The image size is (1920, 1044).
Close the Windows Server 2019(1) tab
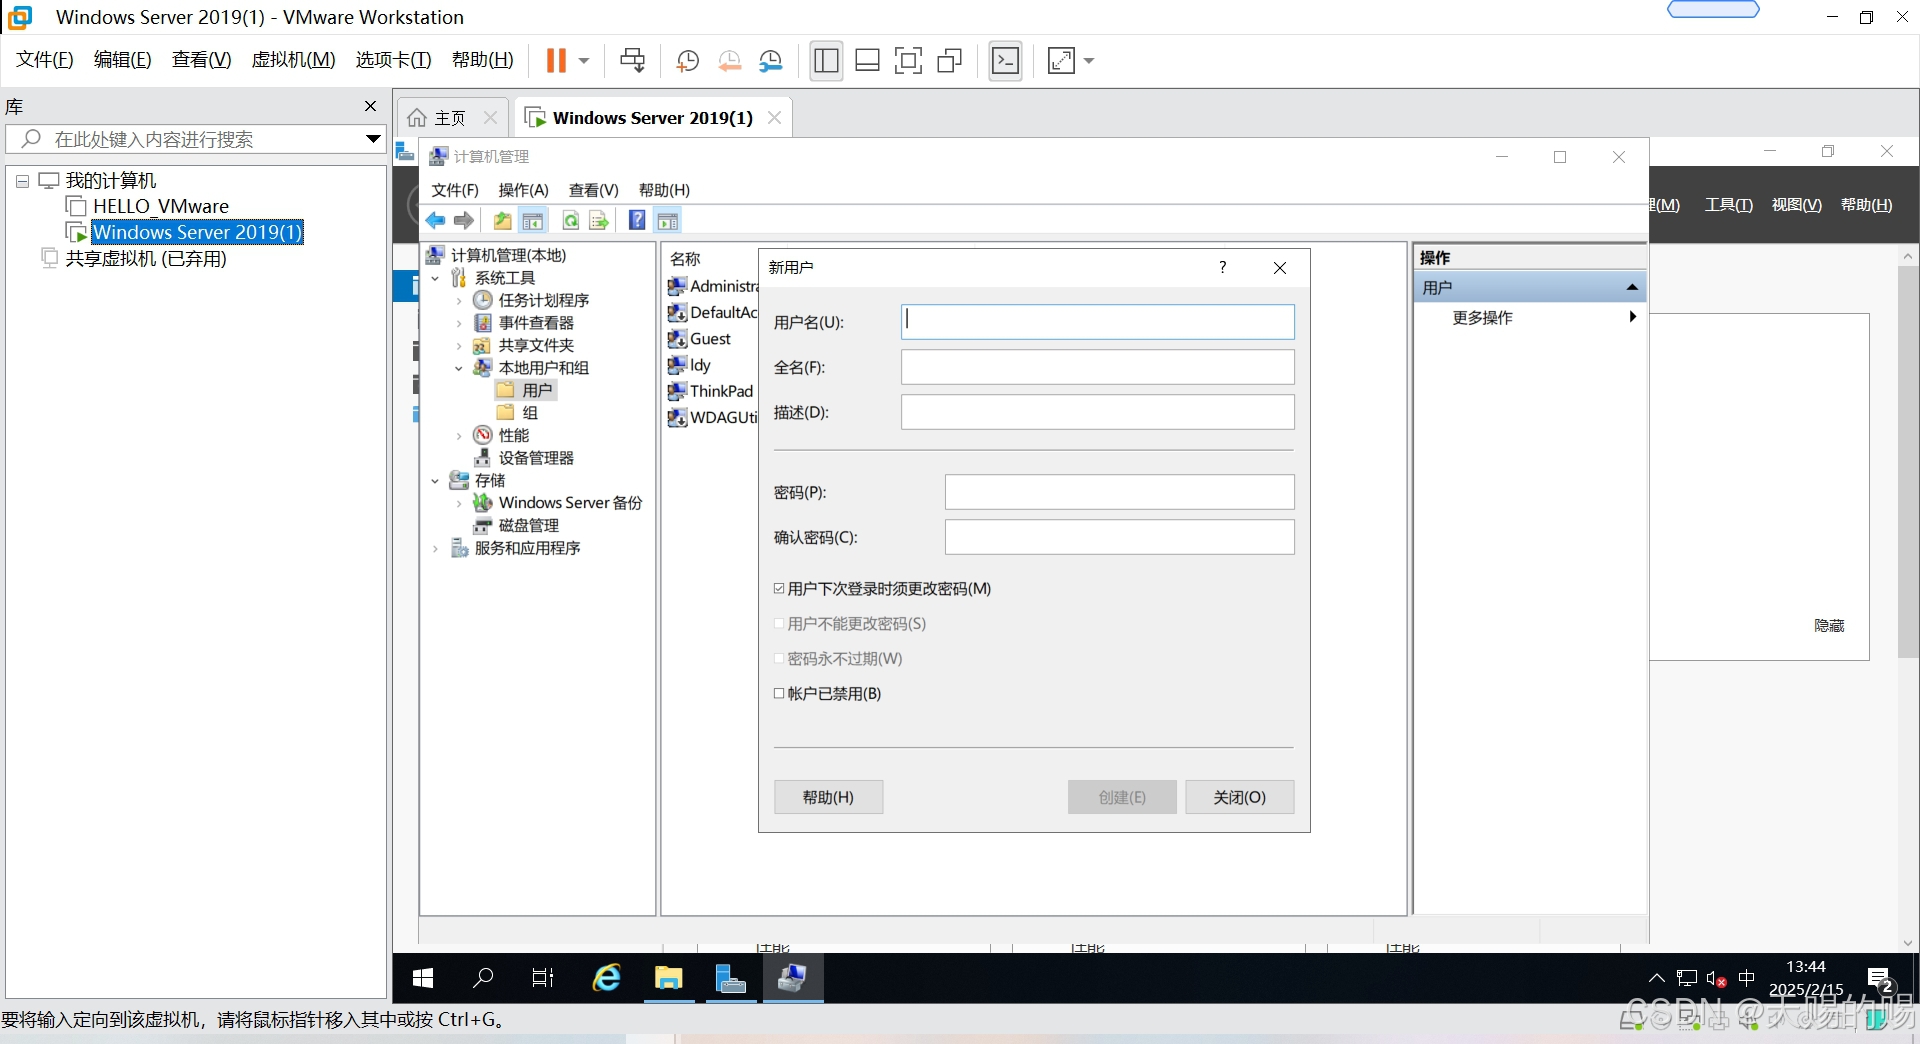(774, 118)
